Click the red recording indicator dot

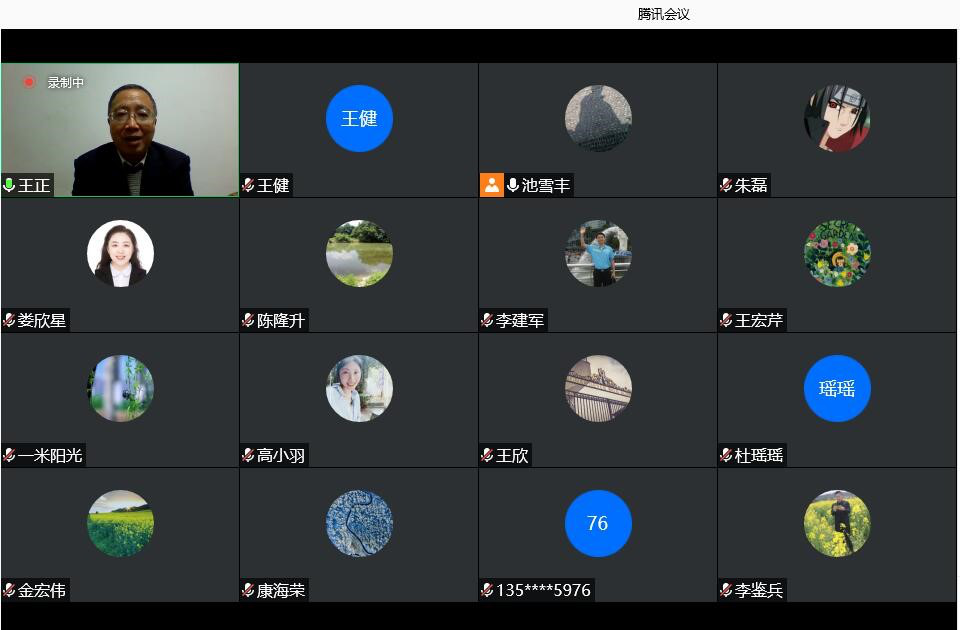[29, 82]
